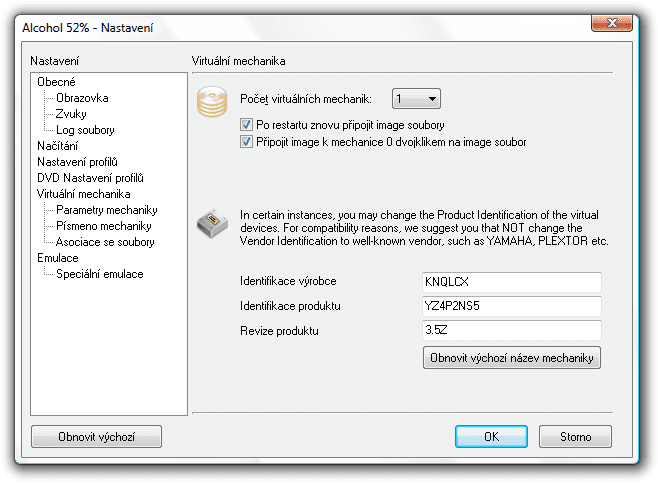658x483 pixels.
Task: Open 'Asociace se soubory' settings page
Action: coord(105,242)
